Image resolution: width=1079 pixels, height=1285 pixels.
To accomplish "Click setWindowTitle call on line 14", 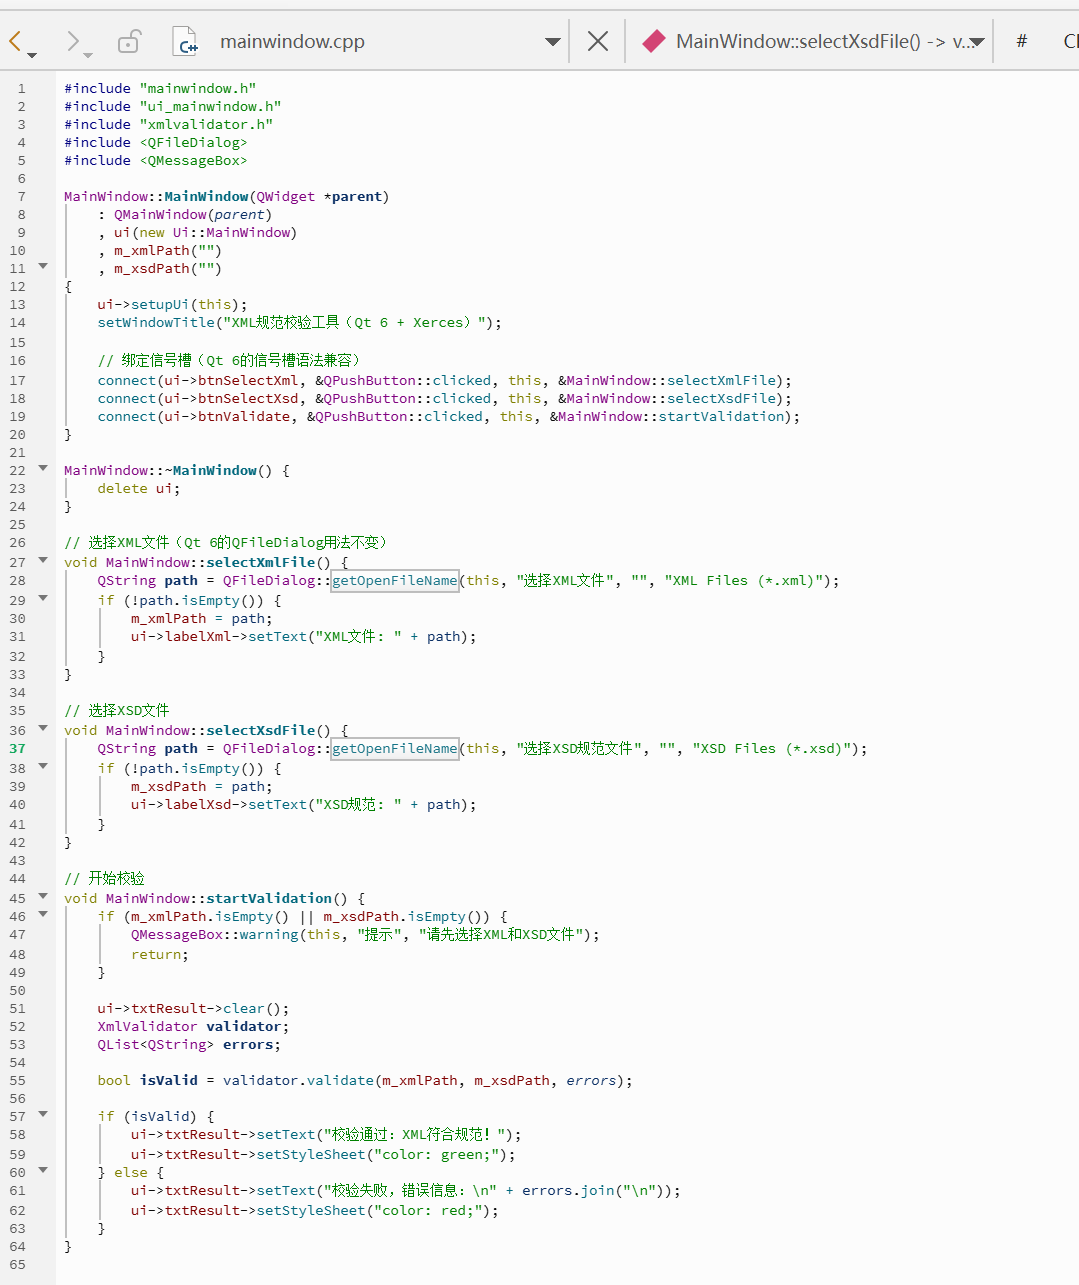I will [156, 322].
